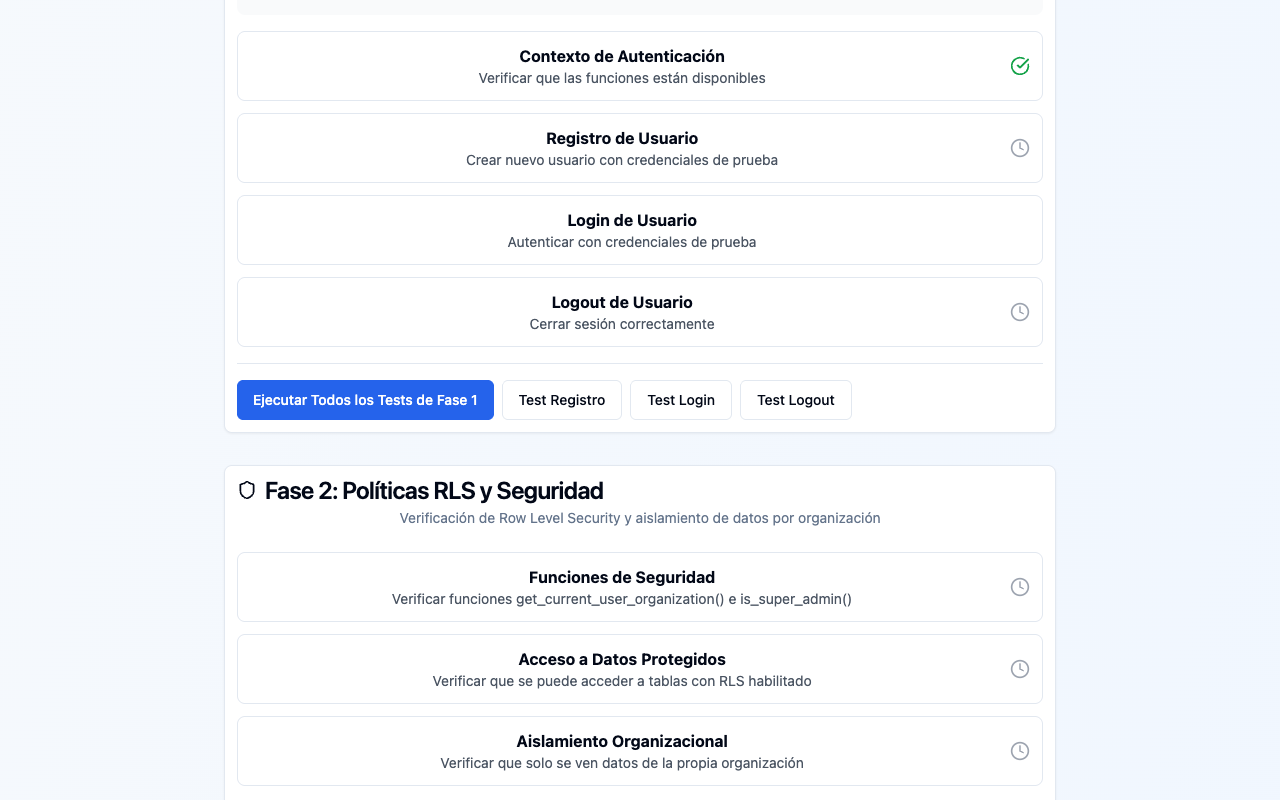
Task: Run the Test Registro button
Action: (x=561, y=400)
